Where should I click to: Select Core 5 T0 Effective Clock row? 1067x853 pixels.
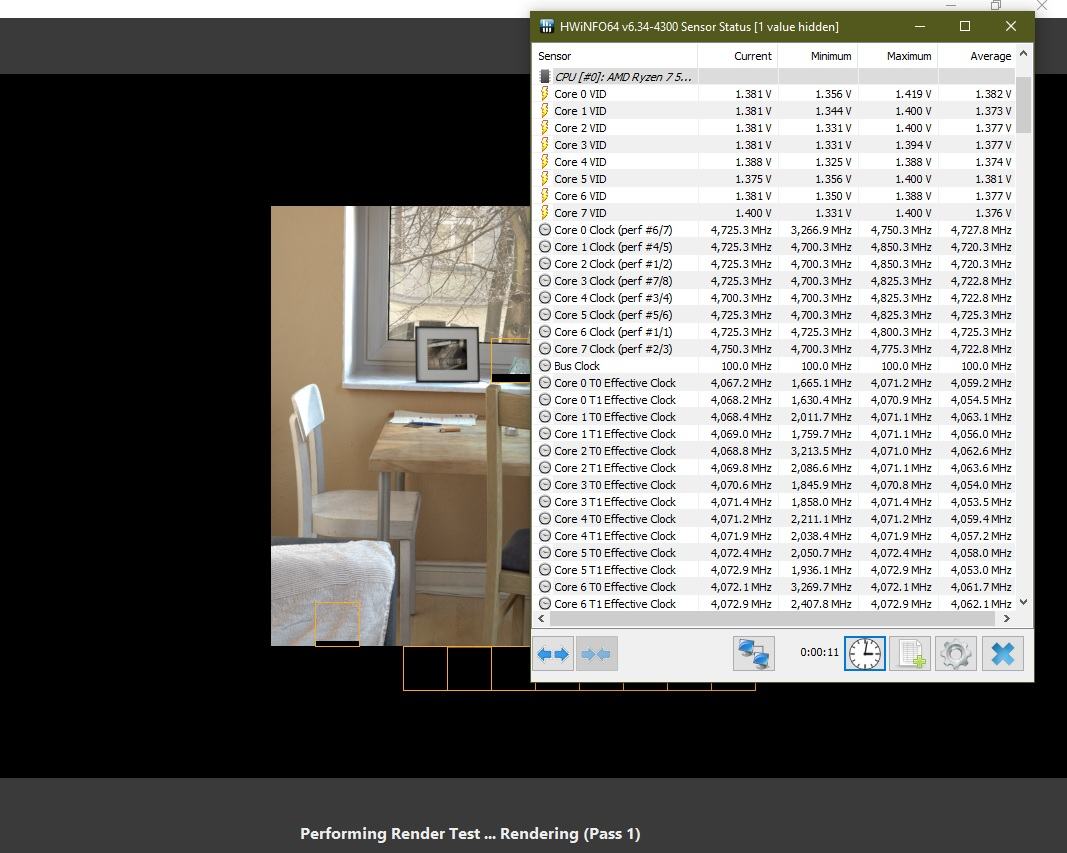[x=774, y=553]
